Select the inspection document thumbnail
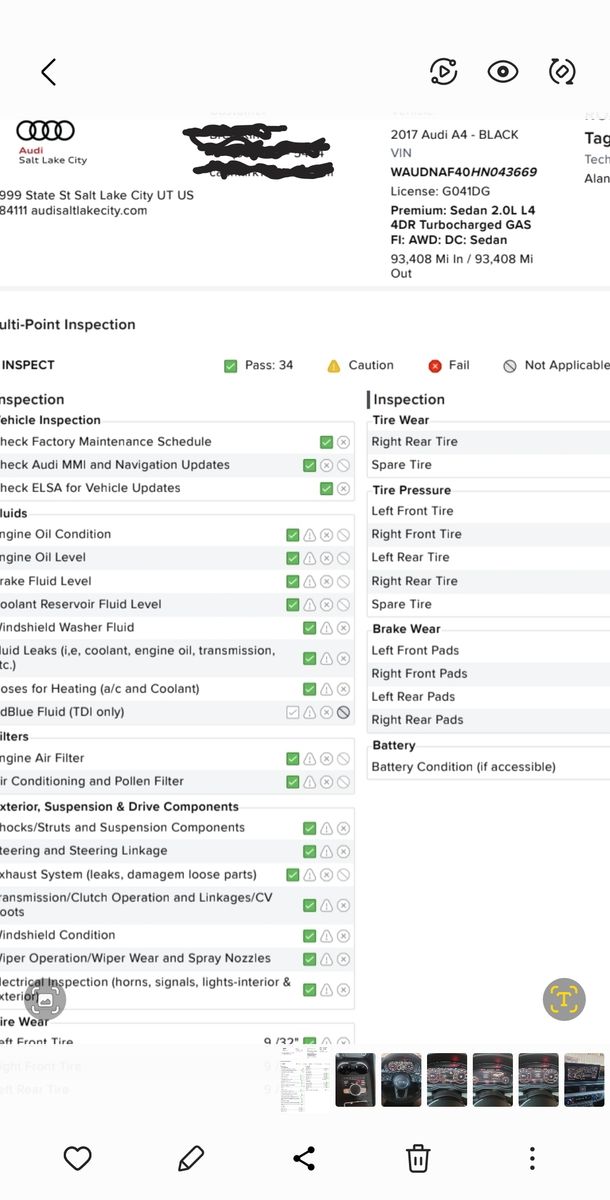610x1200 pixels. pyautogui.click(x=305, y=1080)
